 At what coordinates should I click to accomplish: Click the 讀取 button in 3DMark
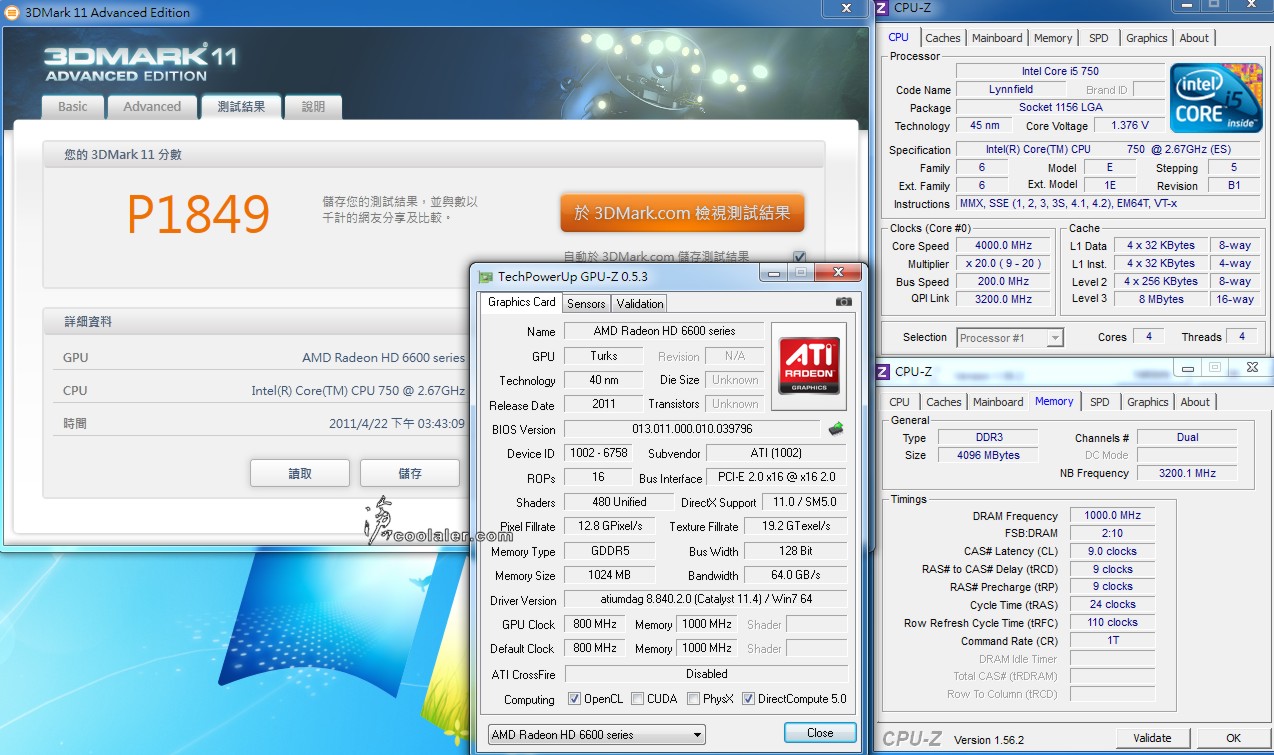(300, 473)
